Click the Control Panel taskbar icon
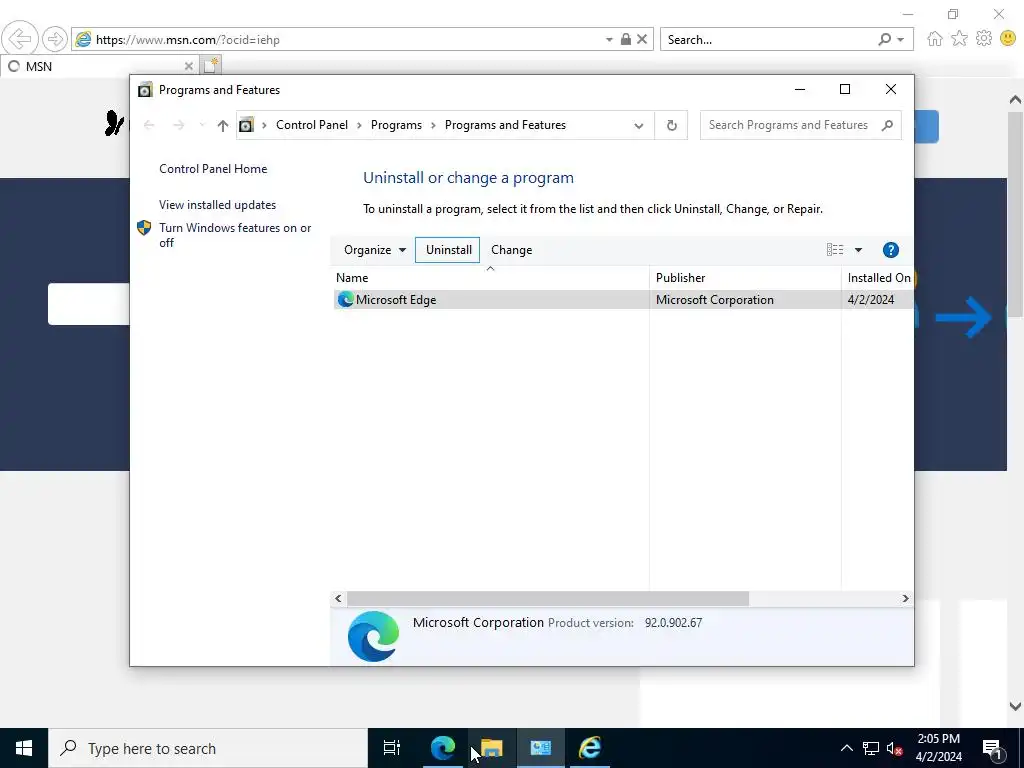Viewport: 1024px width, 768px height. (x=541, y=748)
